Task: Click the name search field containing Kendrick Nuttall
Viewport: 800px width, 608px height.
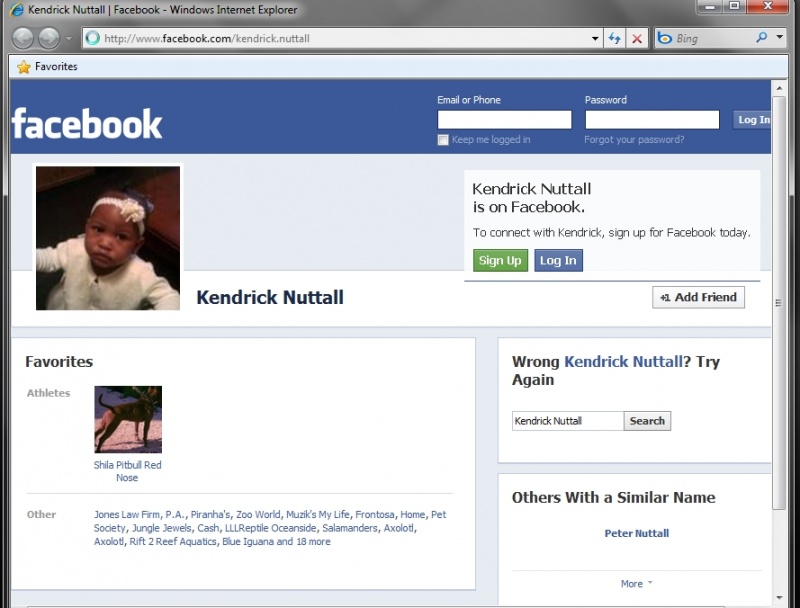Action: pyautogui.click(x=568, y=421)
